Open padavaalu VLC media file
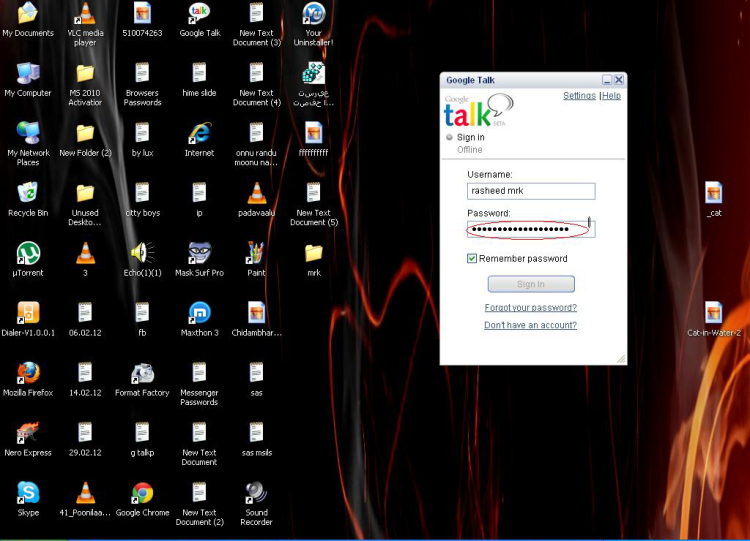The image size is (750, 541). [x=256, y=193]
